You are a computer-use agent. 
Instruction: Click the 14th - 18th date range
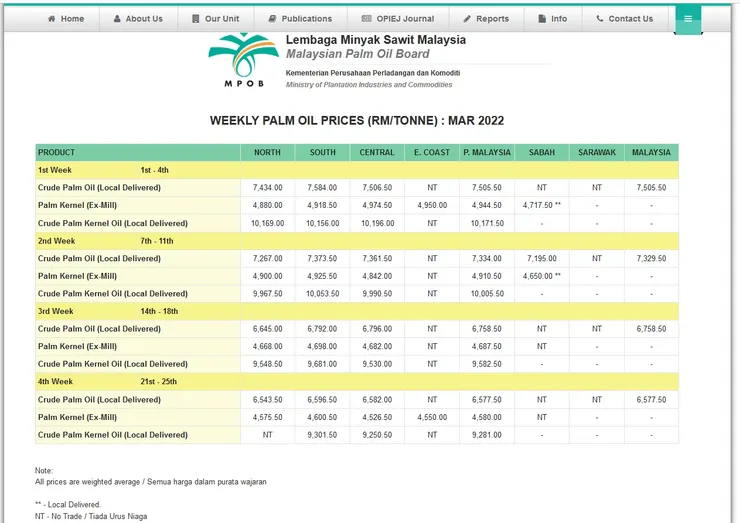tap(159, 311)
